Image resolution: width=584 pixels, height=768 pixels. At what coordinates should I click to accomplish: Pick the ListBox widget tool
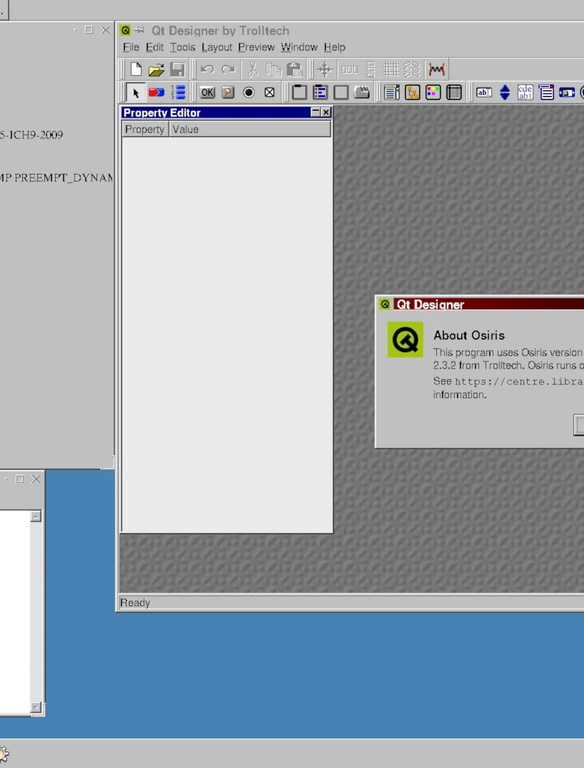[391, 93]
